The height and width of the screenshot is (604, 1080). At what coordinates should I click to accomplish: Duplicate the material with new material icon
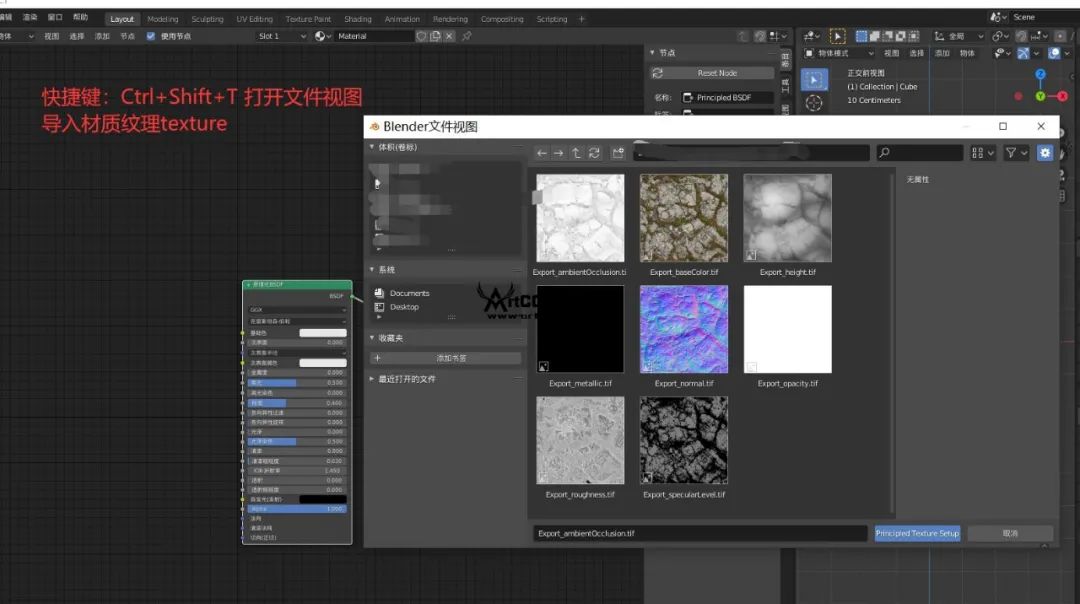435,37
